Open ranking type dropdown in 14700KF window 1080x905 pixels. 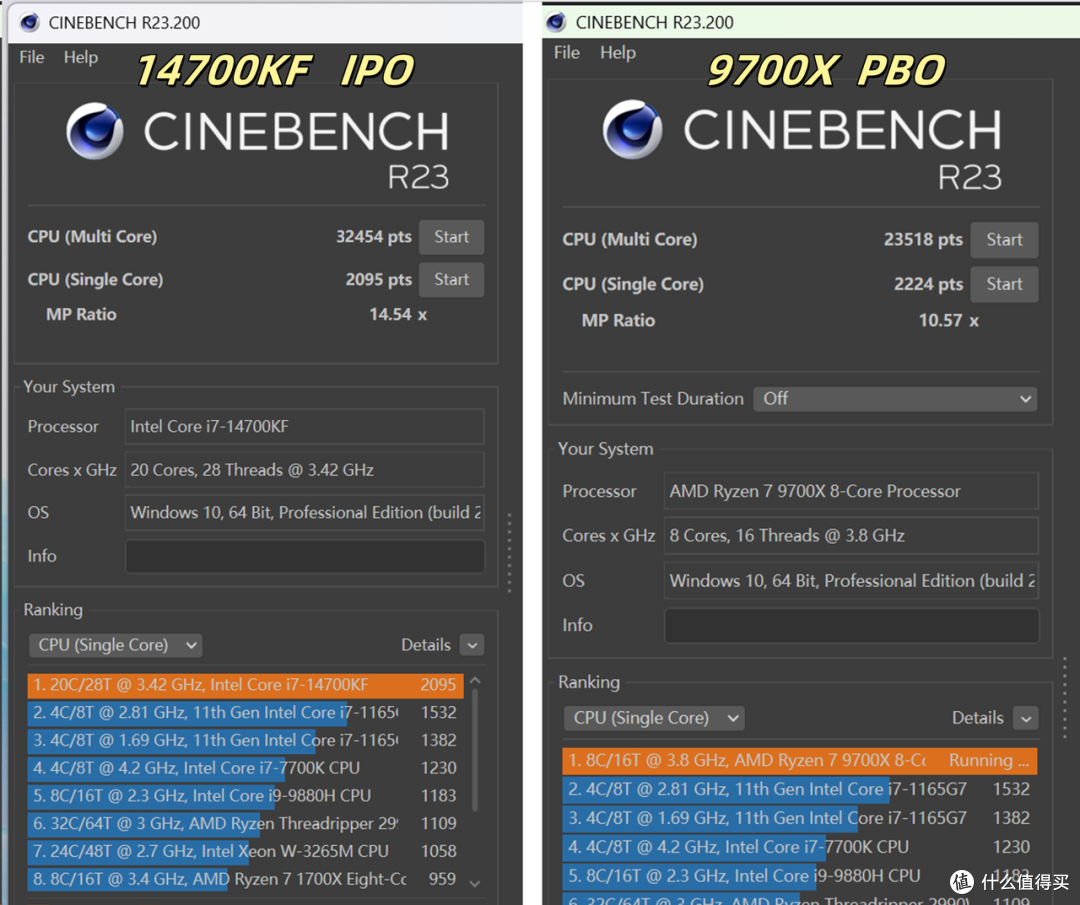[115, 645]
